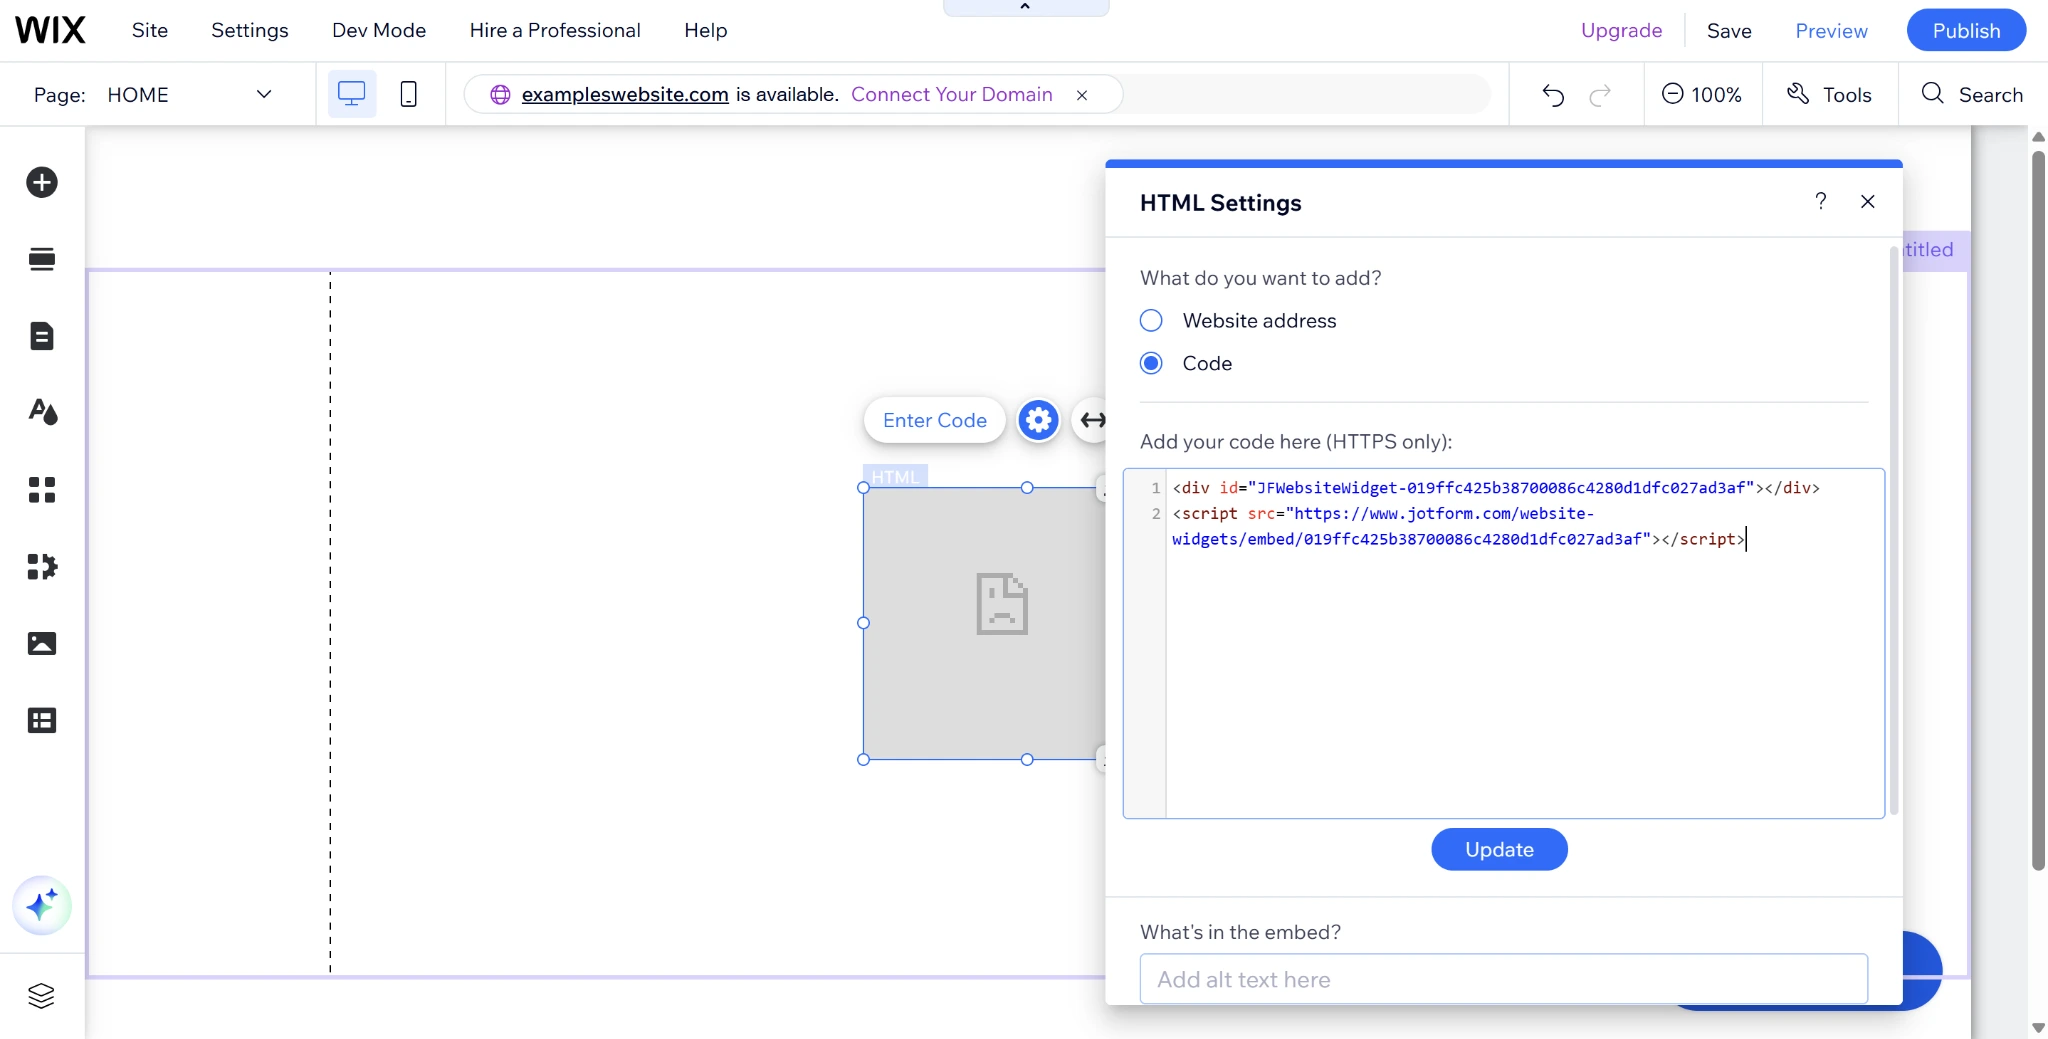Click the Update button
This screenshot has width=2048, height=1039.
tap(1499, 849)
